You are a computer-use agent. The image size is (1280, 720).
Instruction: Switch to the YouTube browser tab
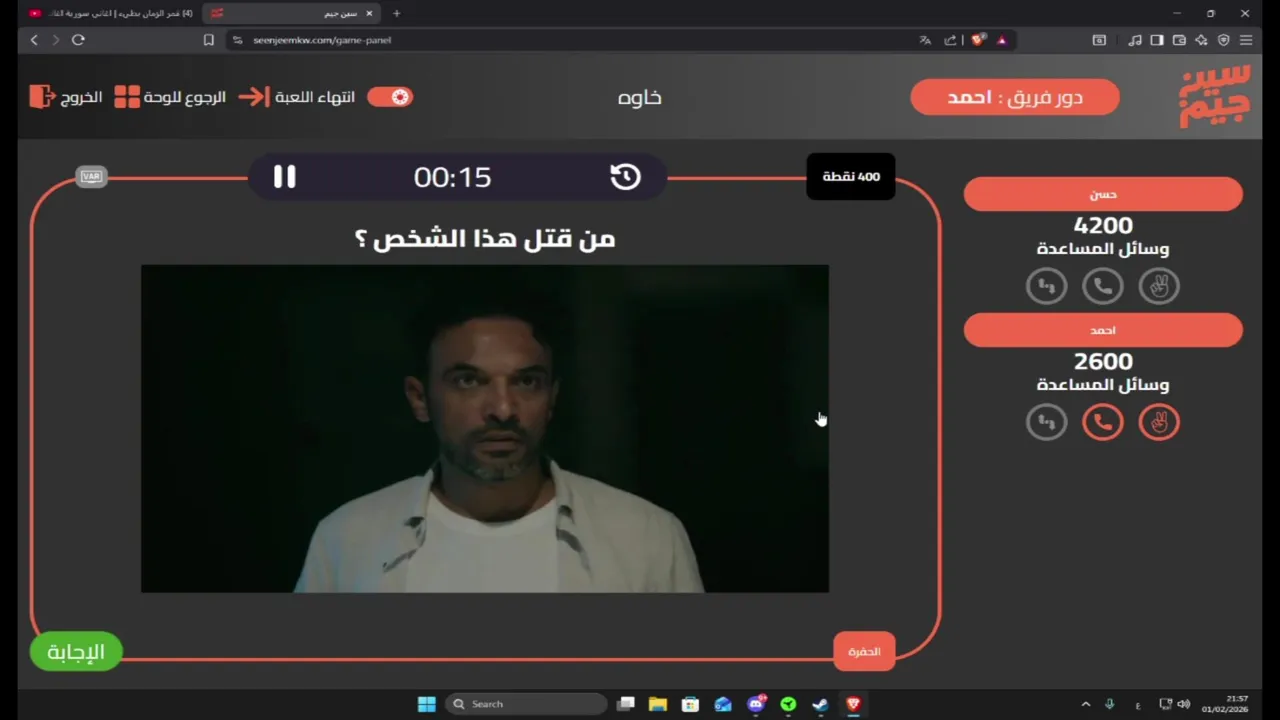tap(110, 13)
